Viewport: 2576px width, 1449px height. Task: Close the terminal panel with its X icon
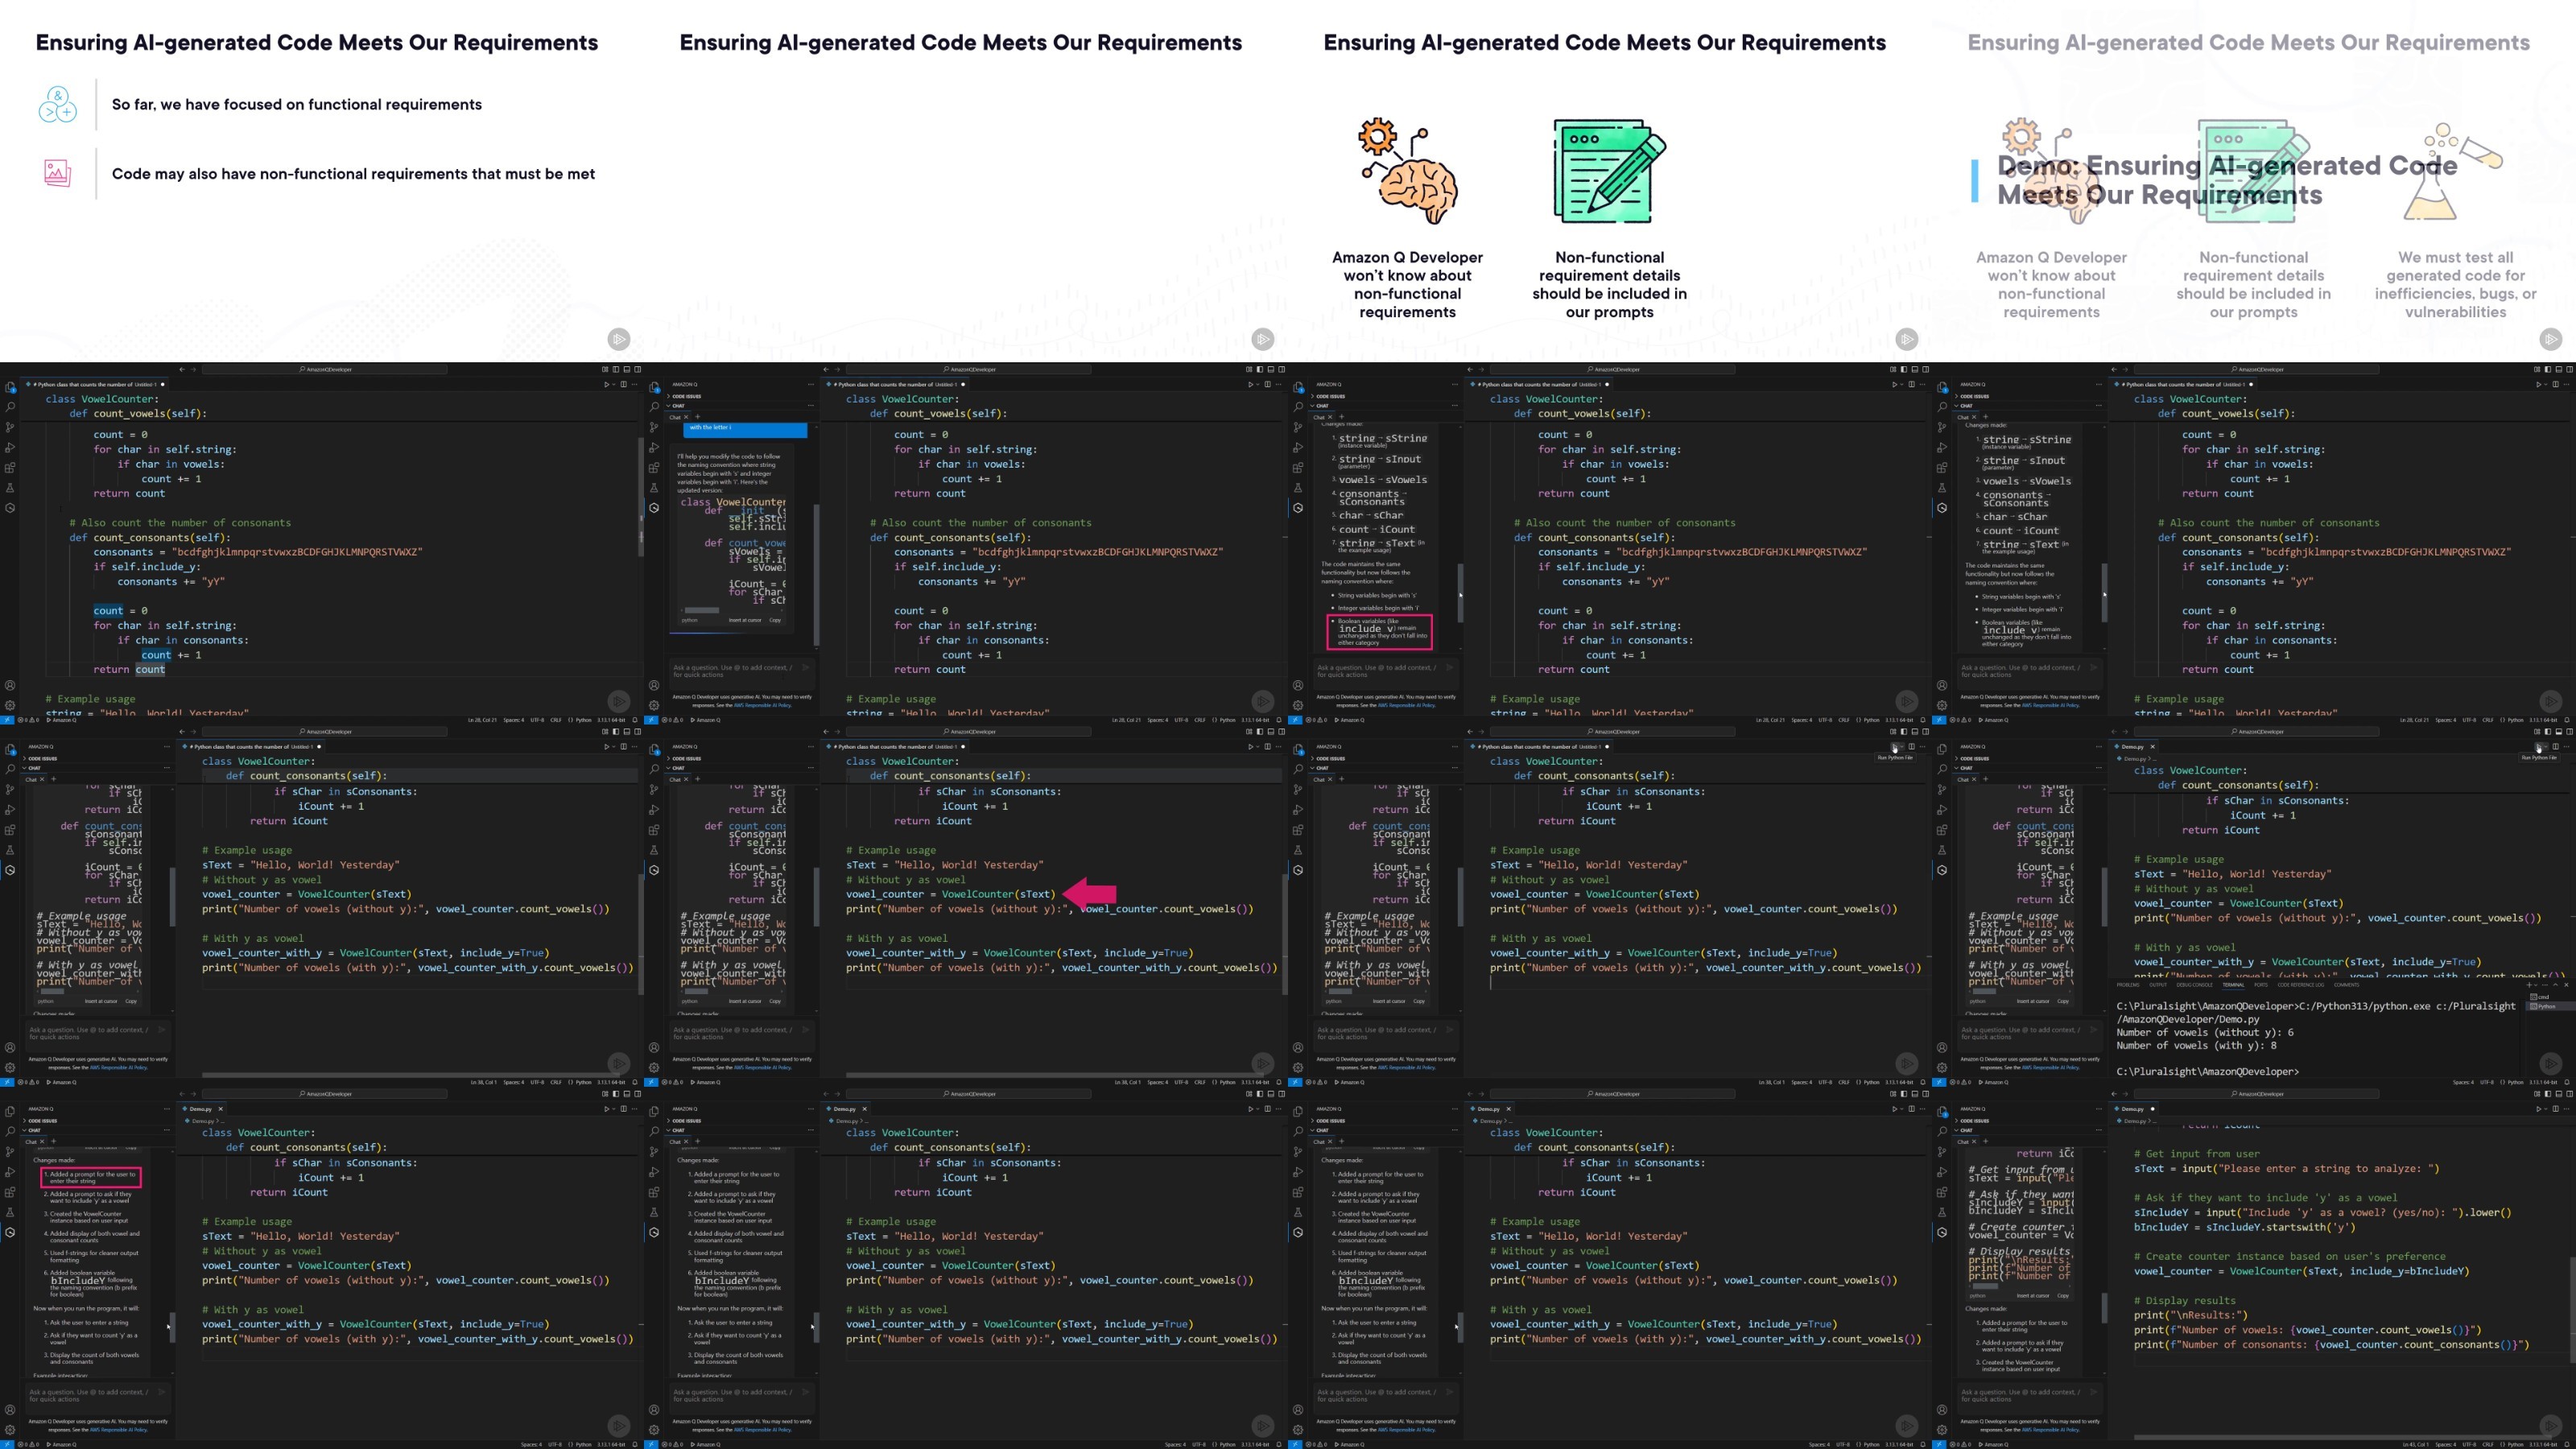pos(2567,985)
